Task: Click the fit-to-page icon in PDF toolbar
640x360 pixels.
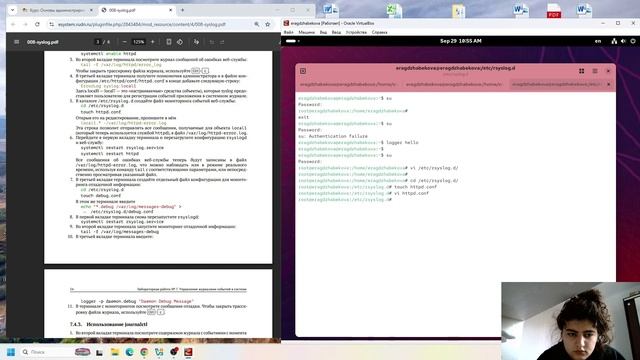Action: coord(169,42)
